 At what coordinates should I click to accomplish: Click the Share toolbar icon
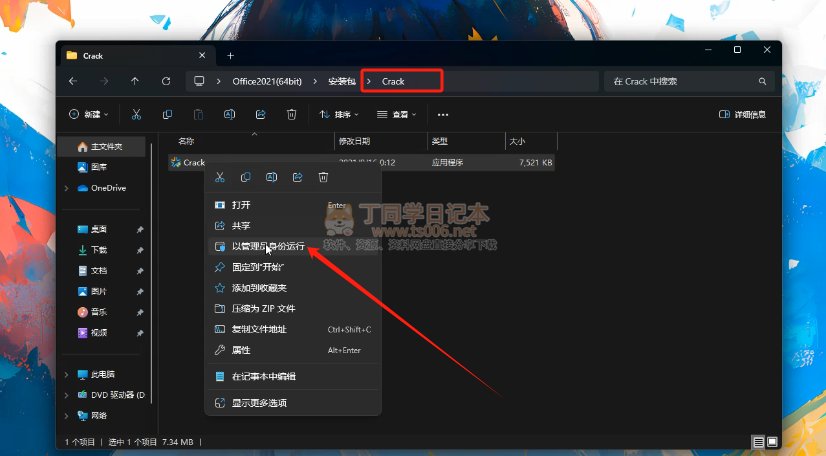(x=260, y=114)
